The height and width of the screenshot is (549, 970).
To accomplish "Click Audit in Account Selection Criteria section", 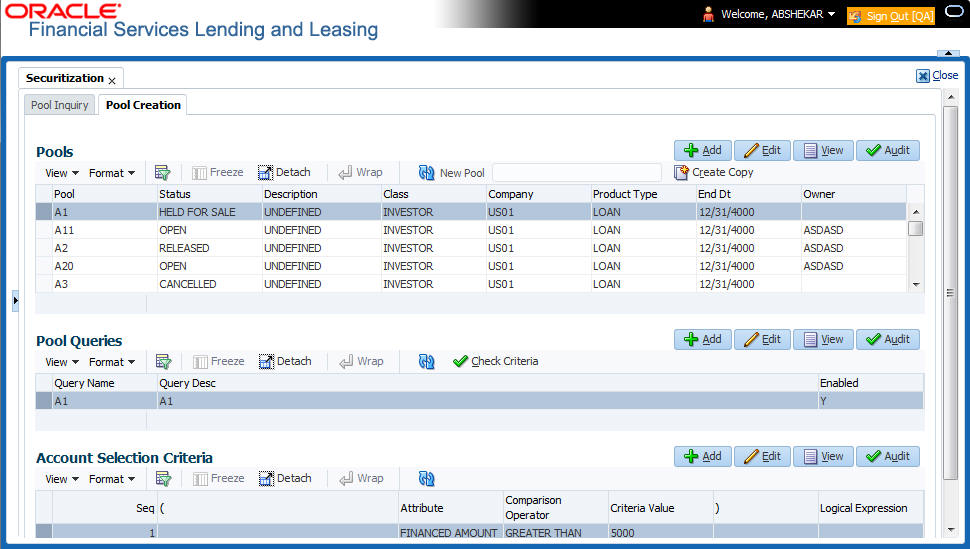I will [888, 456].
